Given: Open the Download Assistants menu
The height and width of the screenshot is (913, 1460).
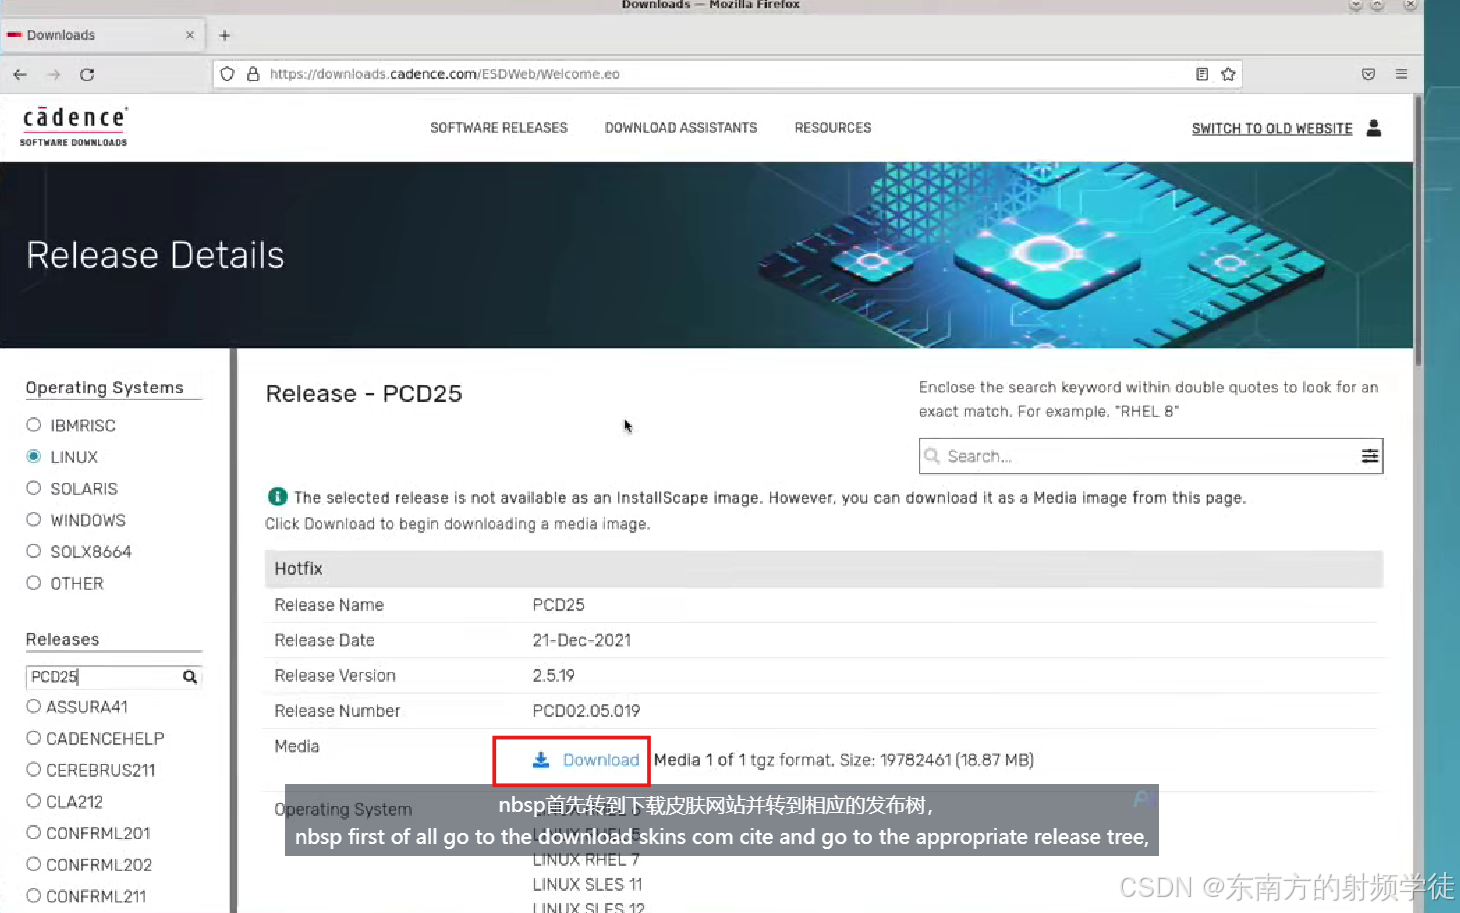Looking at the screenshot, I should pos(681,128).
